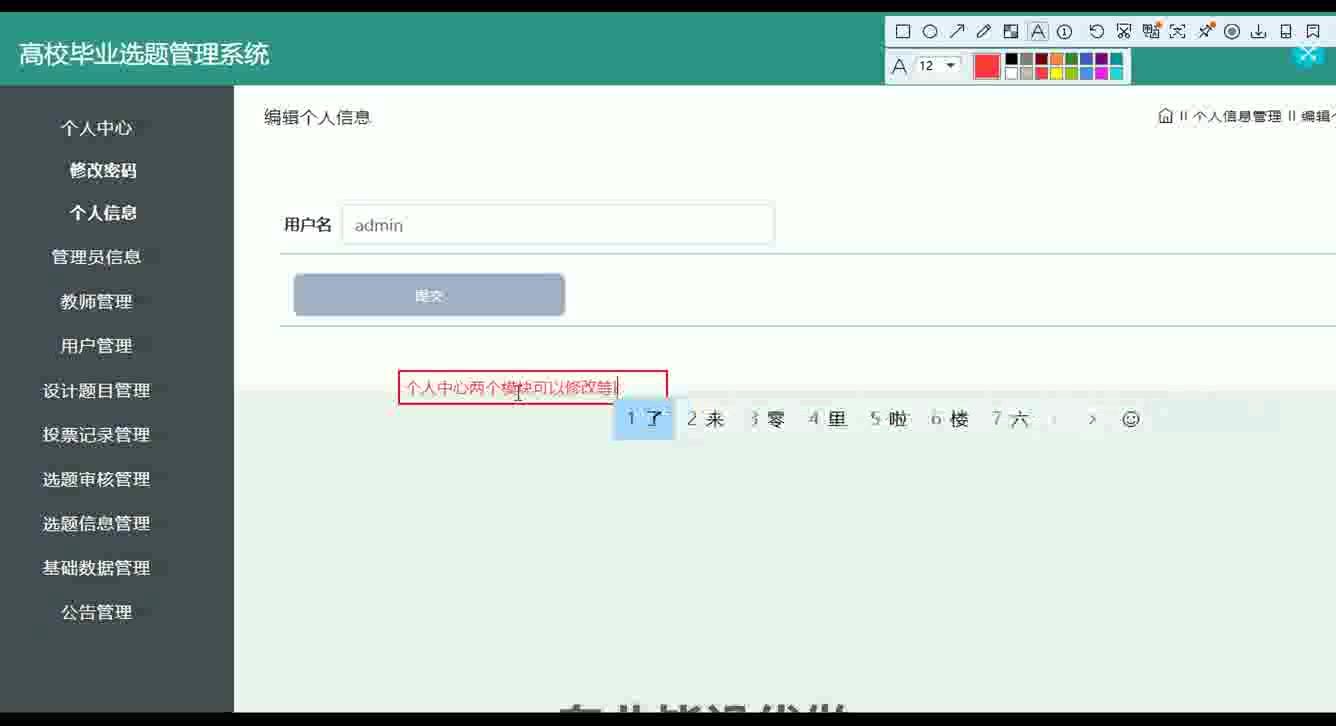The image size is (1336, 726).
Task: Open 管理员信息 in sidebar
Action: [x=96, y=257]
